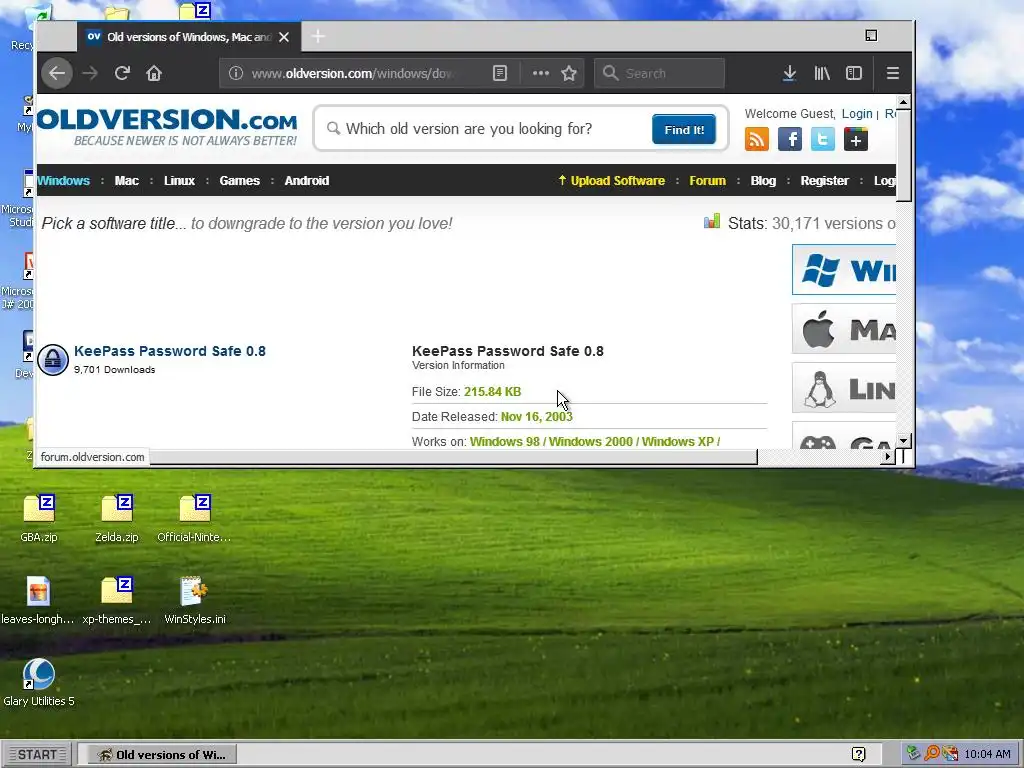The width and height of the screenshot is (1024, 768).
Task: Click the Stats bar chart icon
Action: coord(712,221)
